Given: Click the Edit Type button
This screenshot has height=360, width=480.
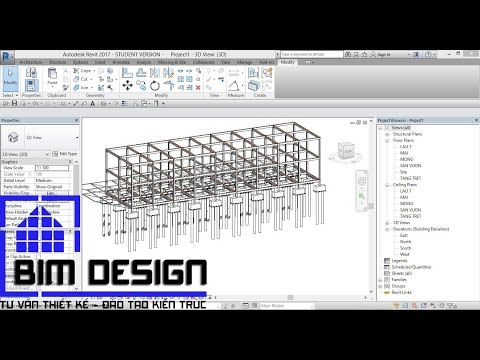Looking at the screenshot, I should tap(65, 154).
